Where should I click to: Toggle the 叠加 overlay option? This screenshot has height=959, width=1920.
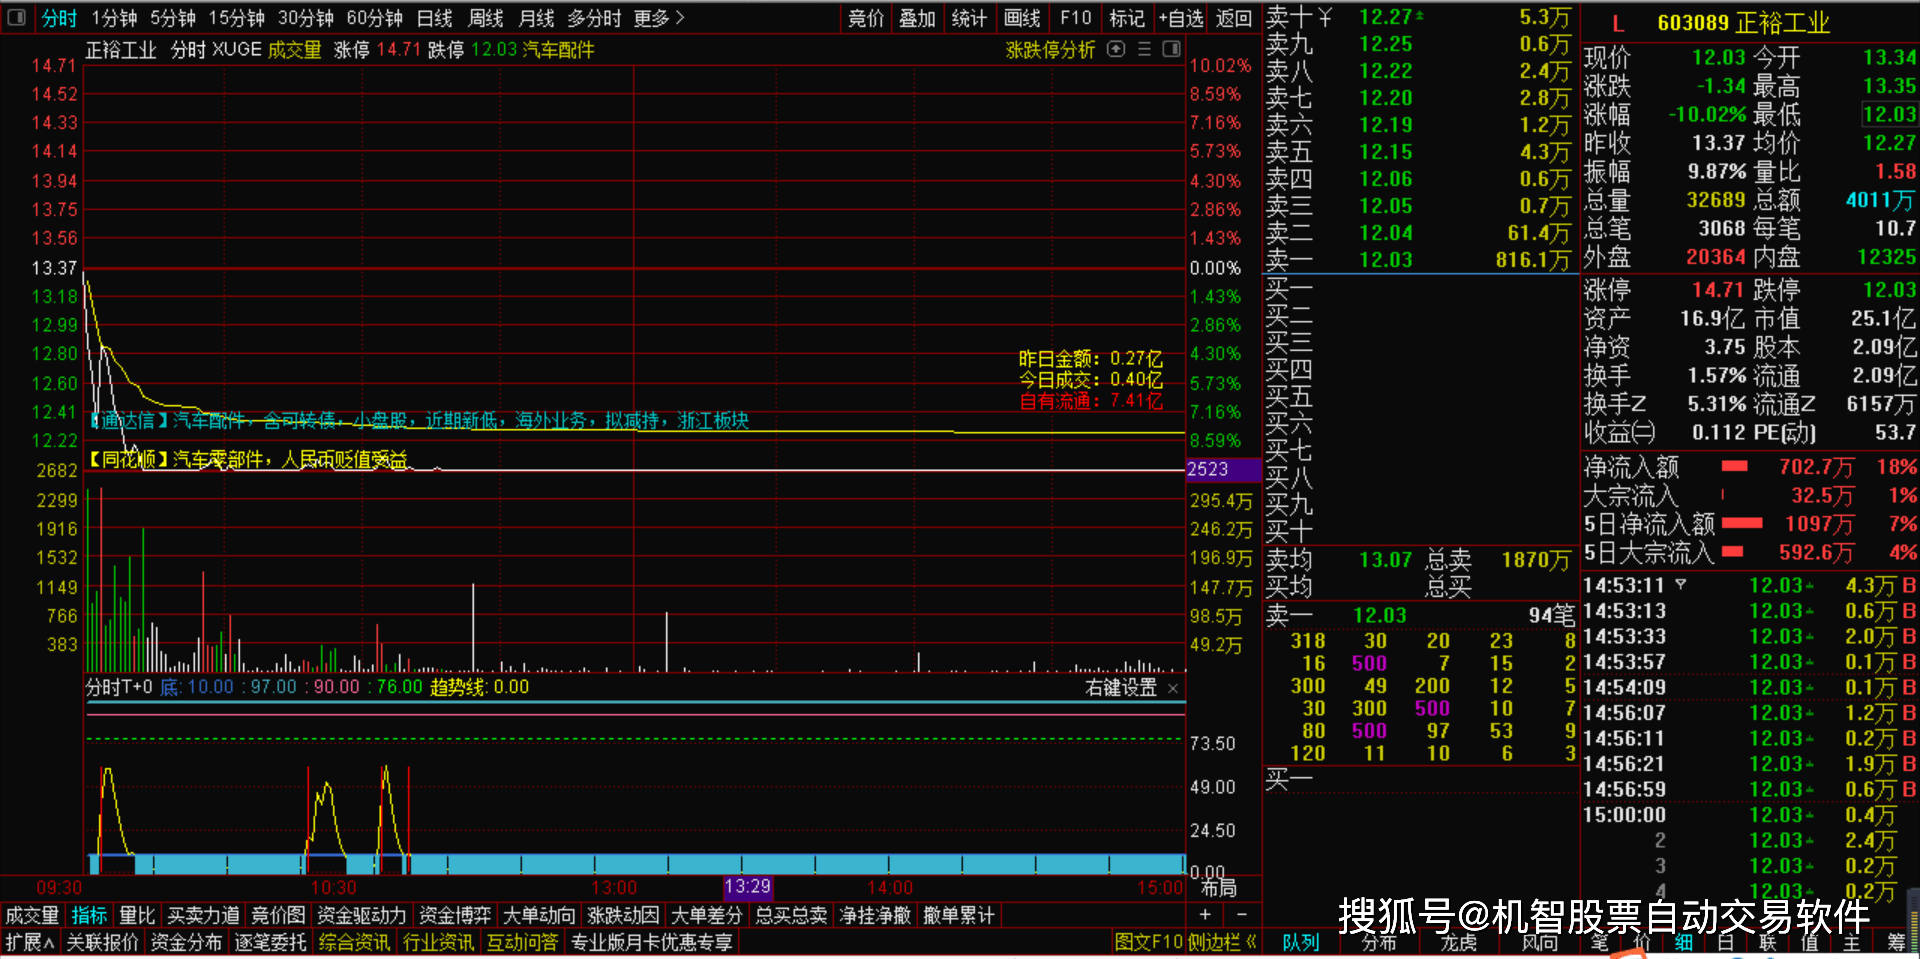917,18
